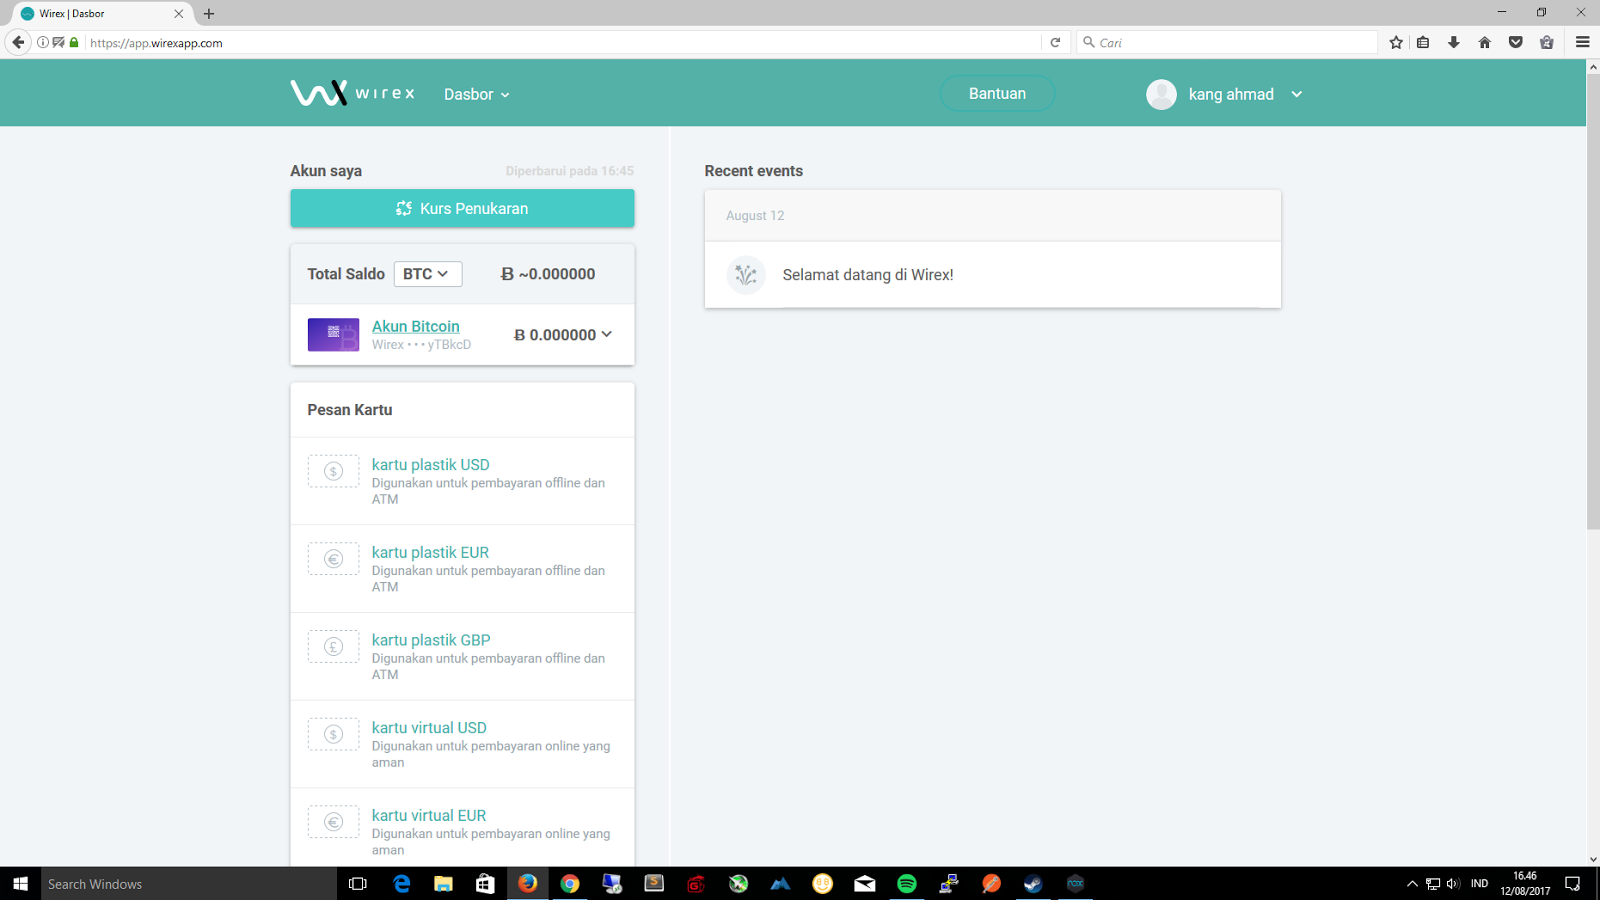Viewport: 1600px width, 900px height.
Task: Open the Firefox hamburger menu
Action: 1582,42
